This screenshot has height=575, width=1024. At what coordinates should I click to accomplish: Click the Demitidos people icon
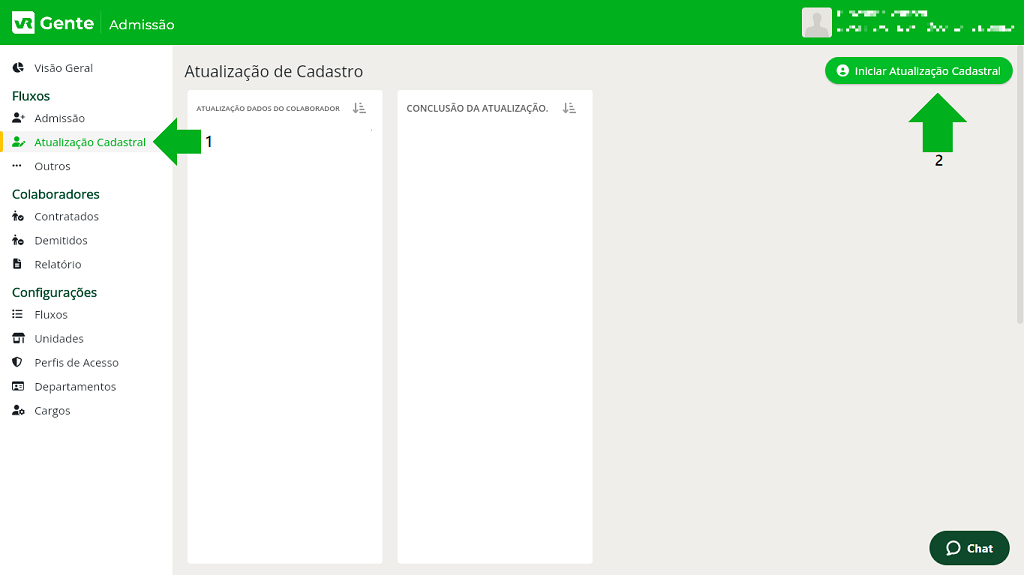click(17, 240)
